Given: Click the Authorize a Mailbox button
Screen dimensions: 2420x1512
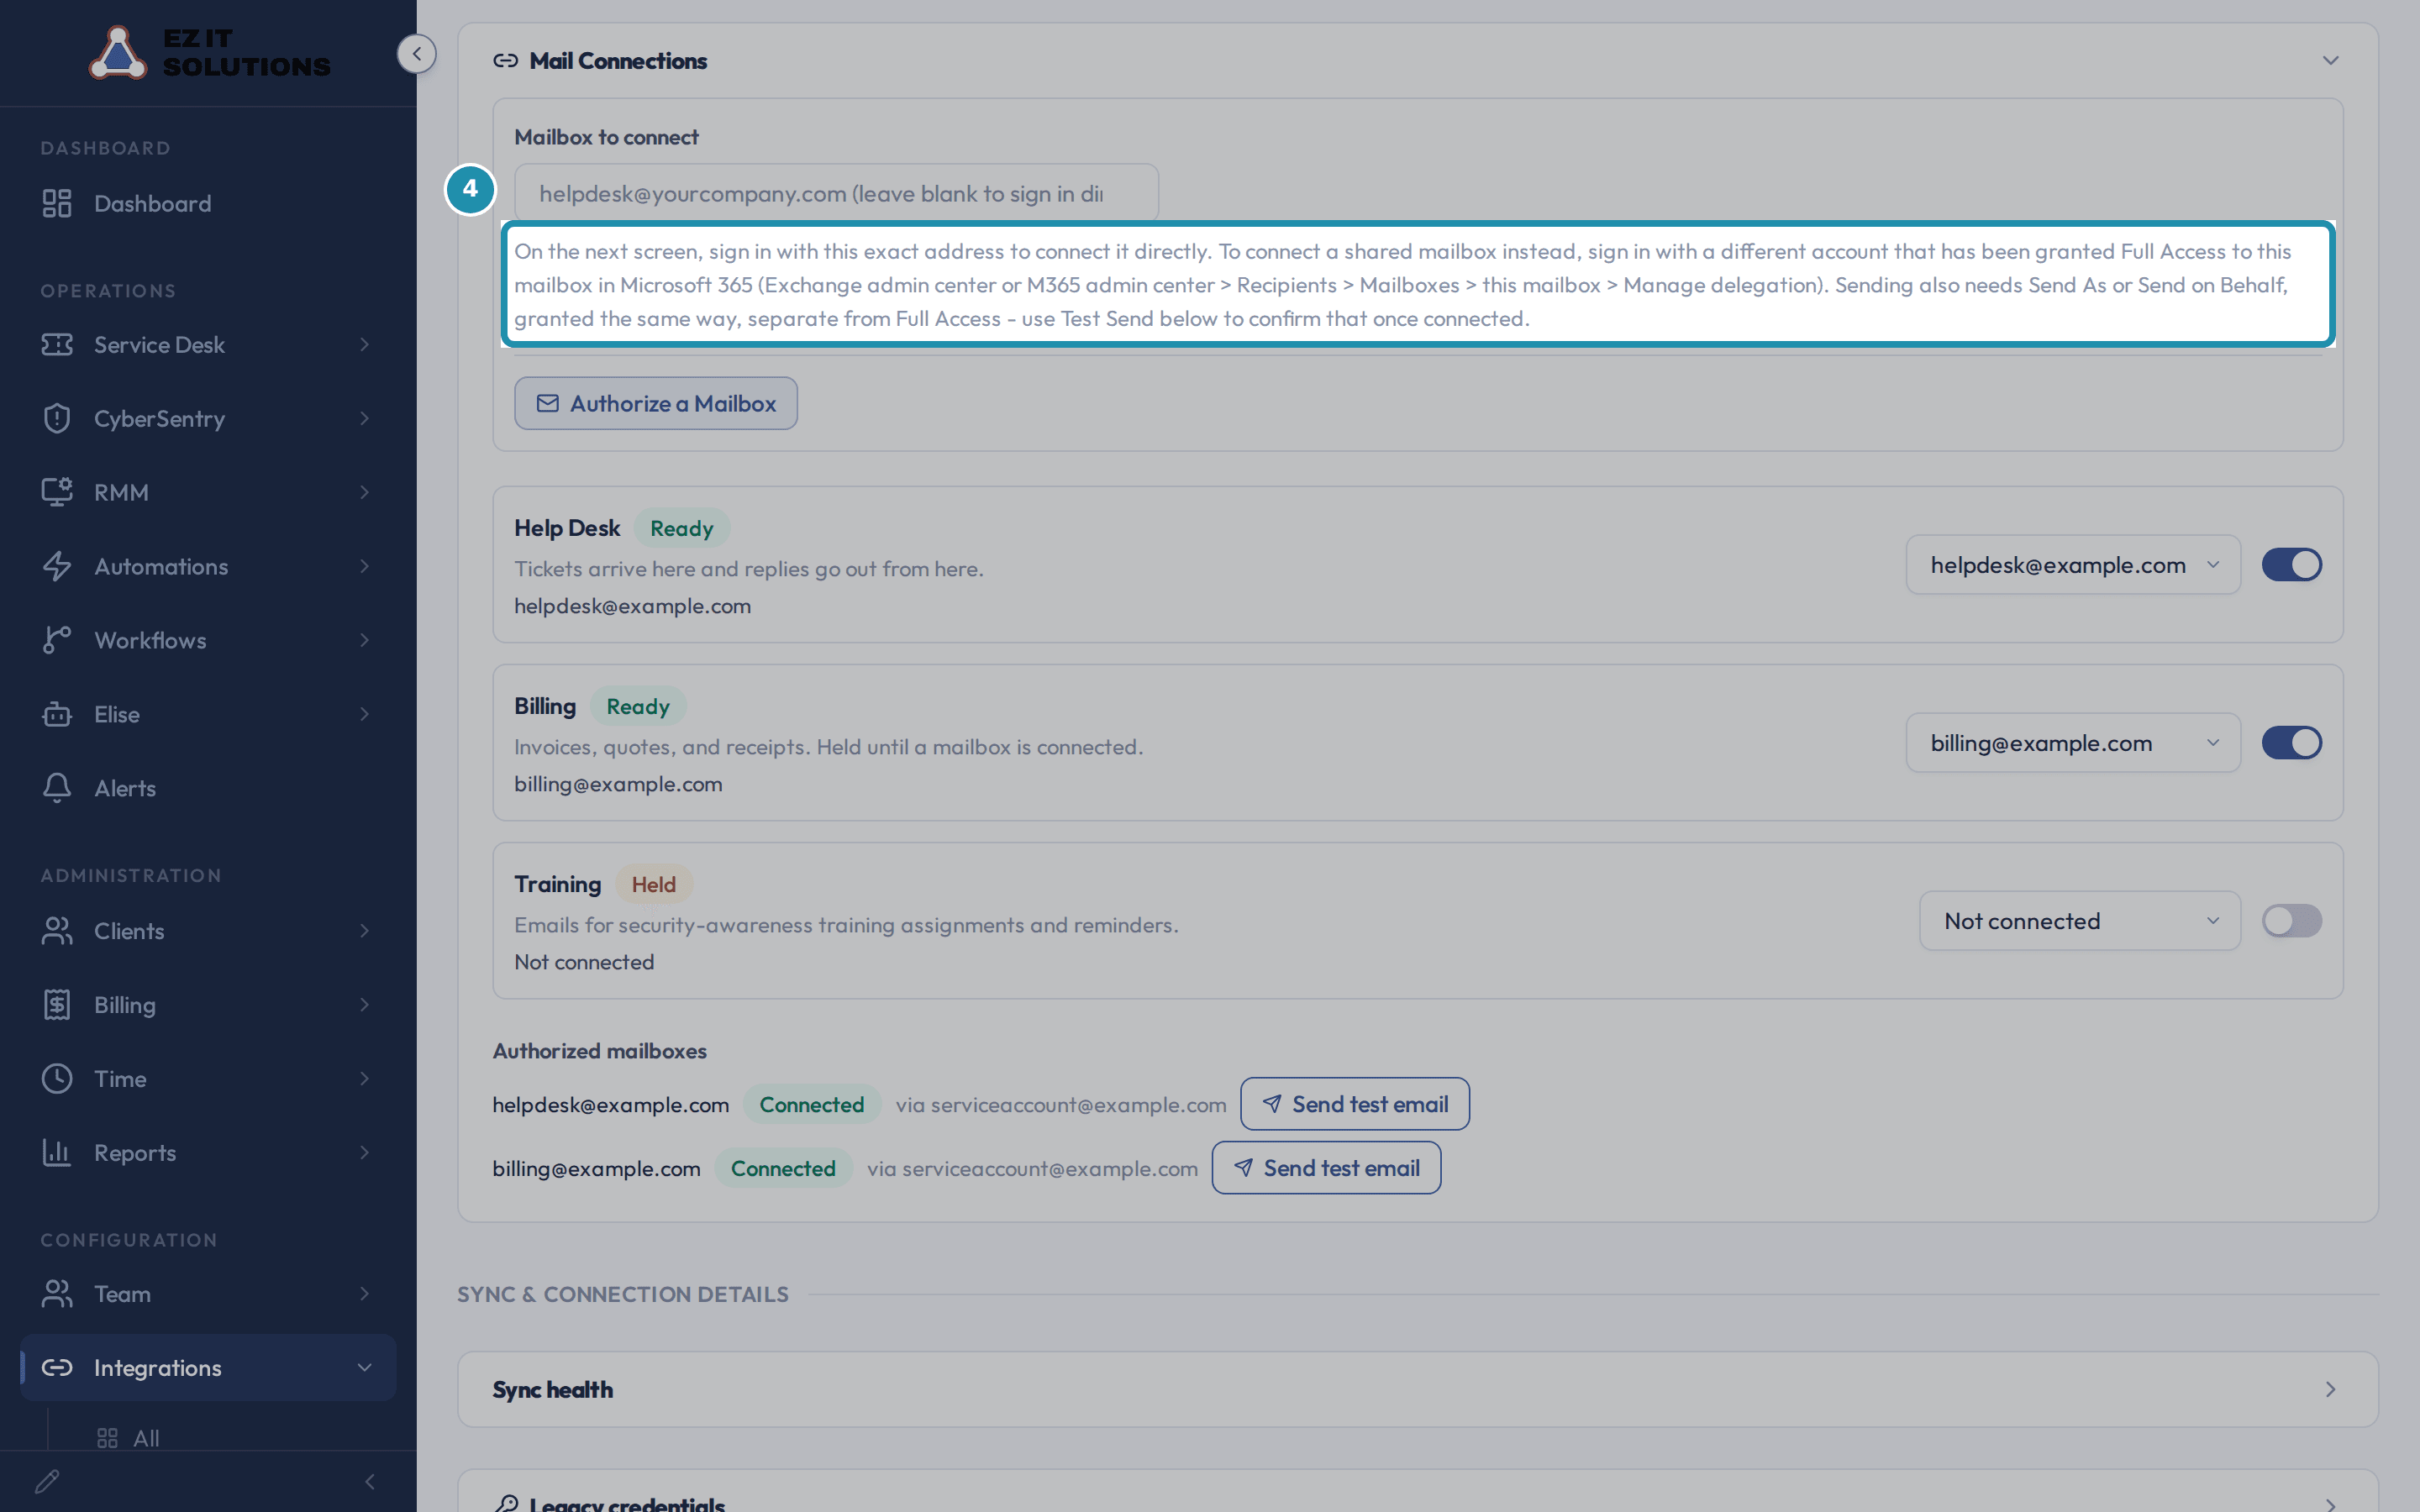Looking at the screenshot, I should pos(656,403).
